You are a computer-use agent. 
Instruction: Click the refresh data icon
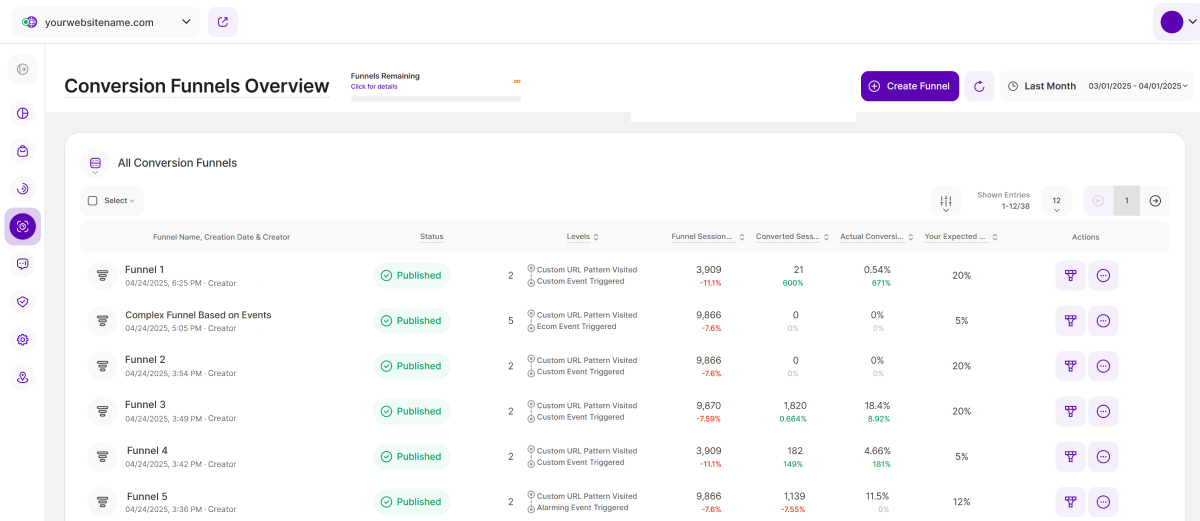click(x=979, y=86)
